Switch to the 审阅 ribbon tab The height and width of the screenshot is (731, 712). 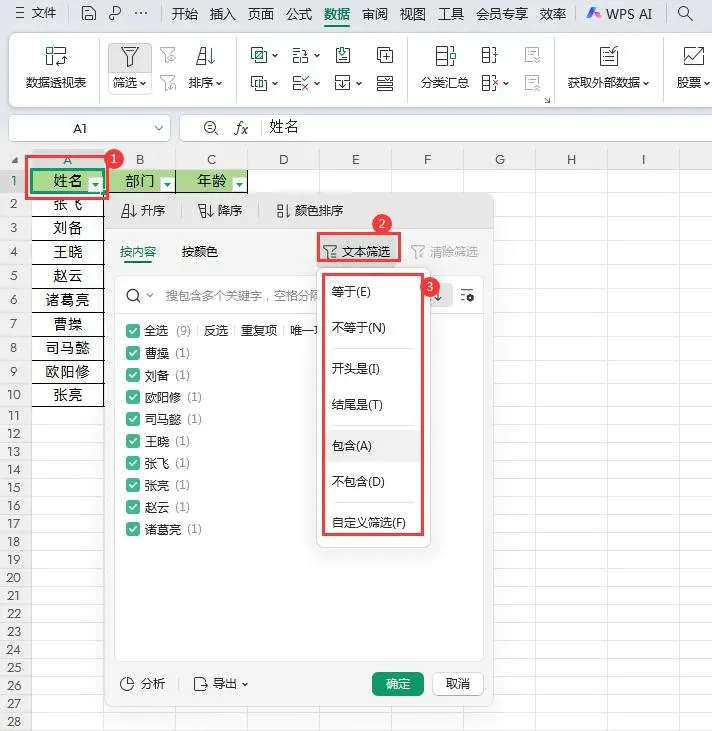[375, 14]
